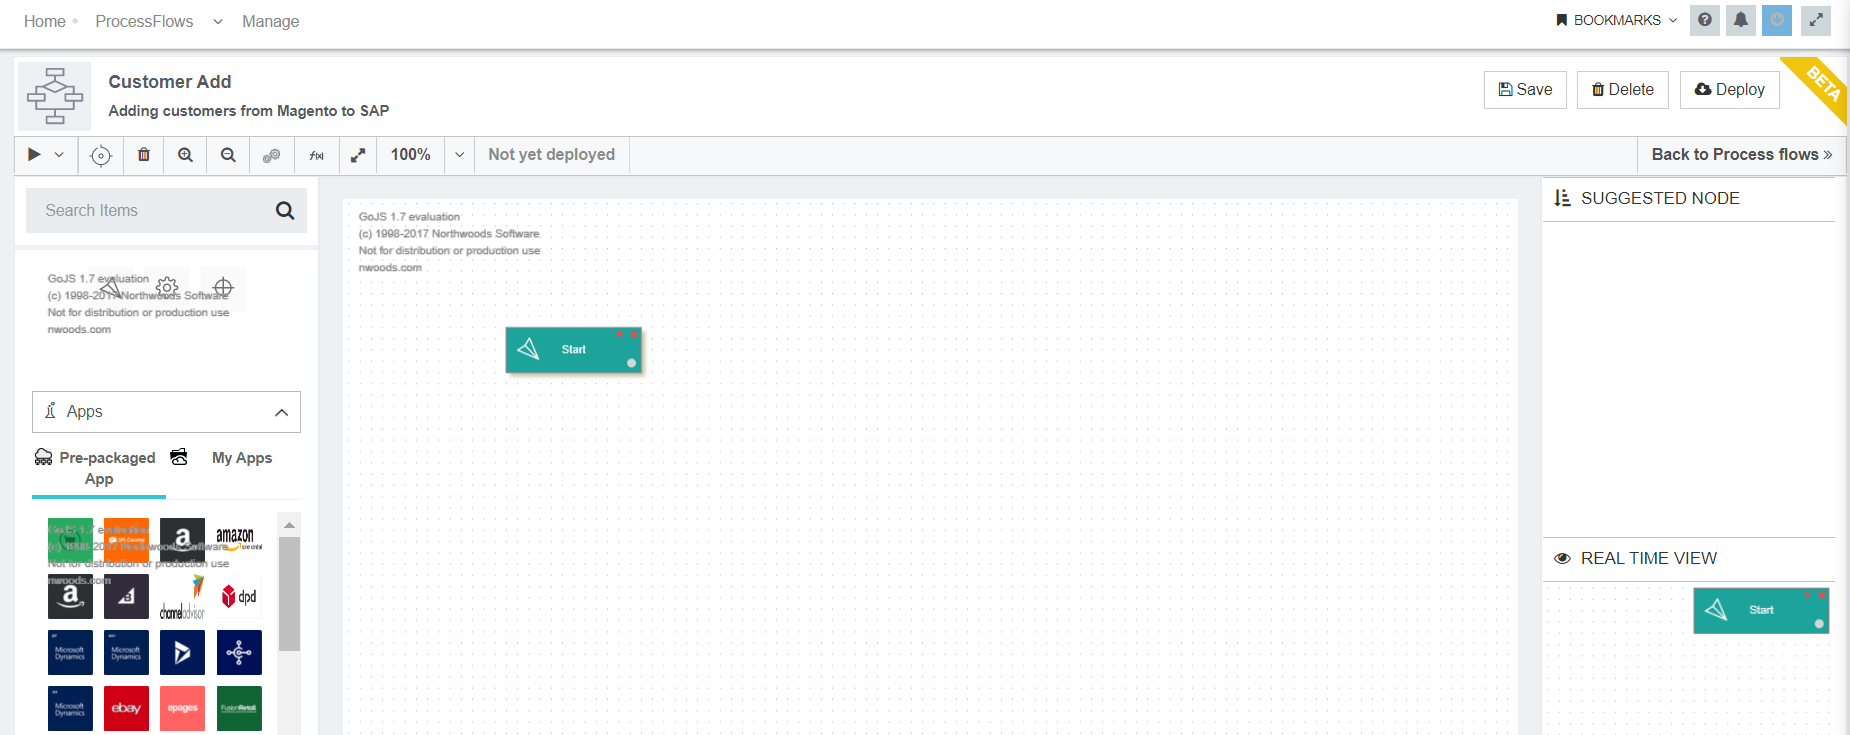The image size is (1850, 735).
Task: Click the expand arrows icon in toolbar
Action: (x=358, y=155)
